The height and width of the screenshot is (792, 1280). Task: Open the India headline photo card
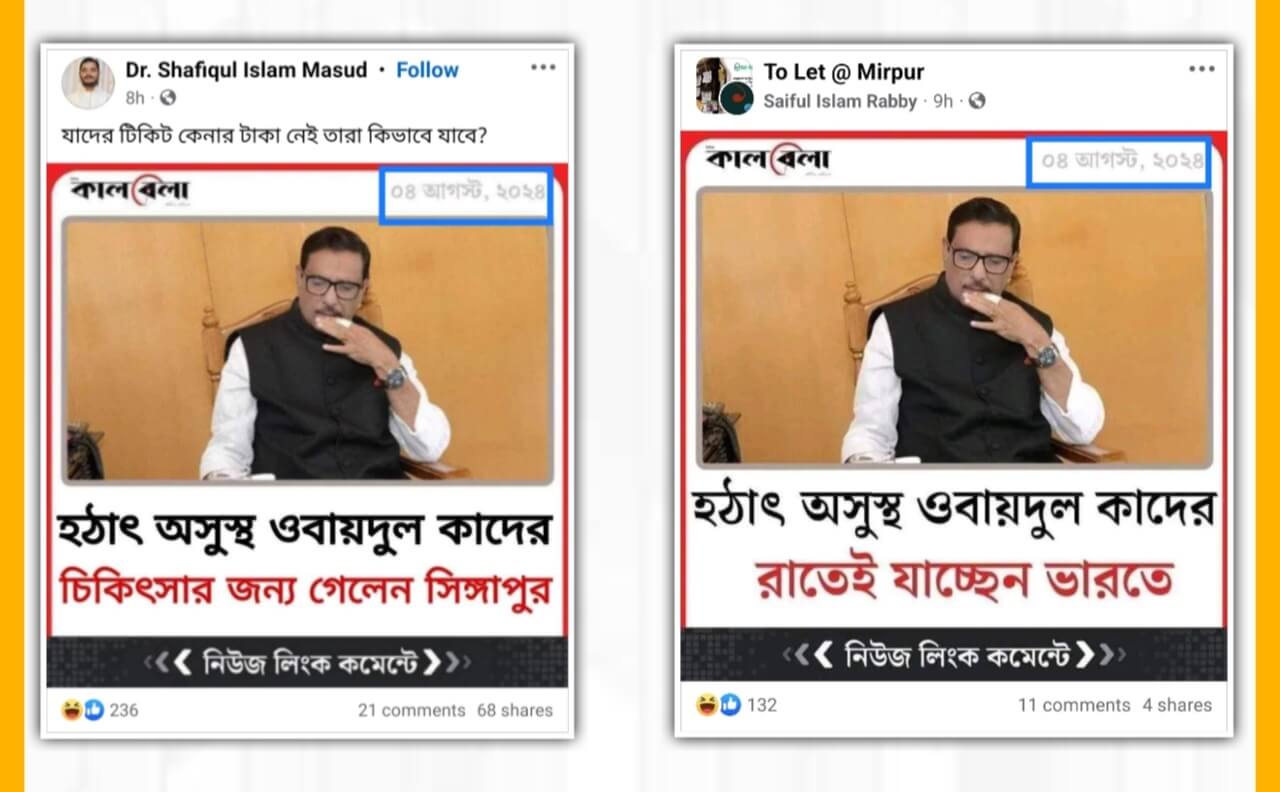953,406
